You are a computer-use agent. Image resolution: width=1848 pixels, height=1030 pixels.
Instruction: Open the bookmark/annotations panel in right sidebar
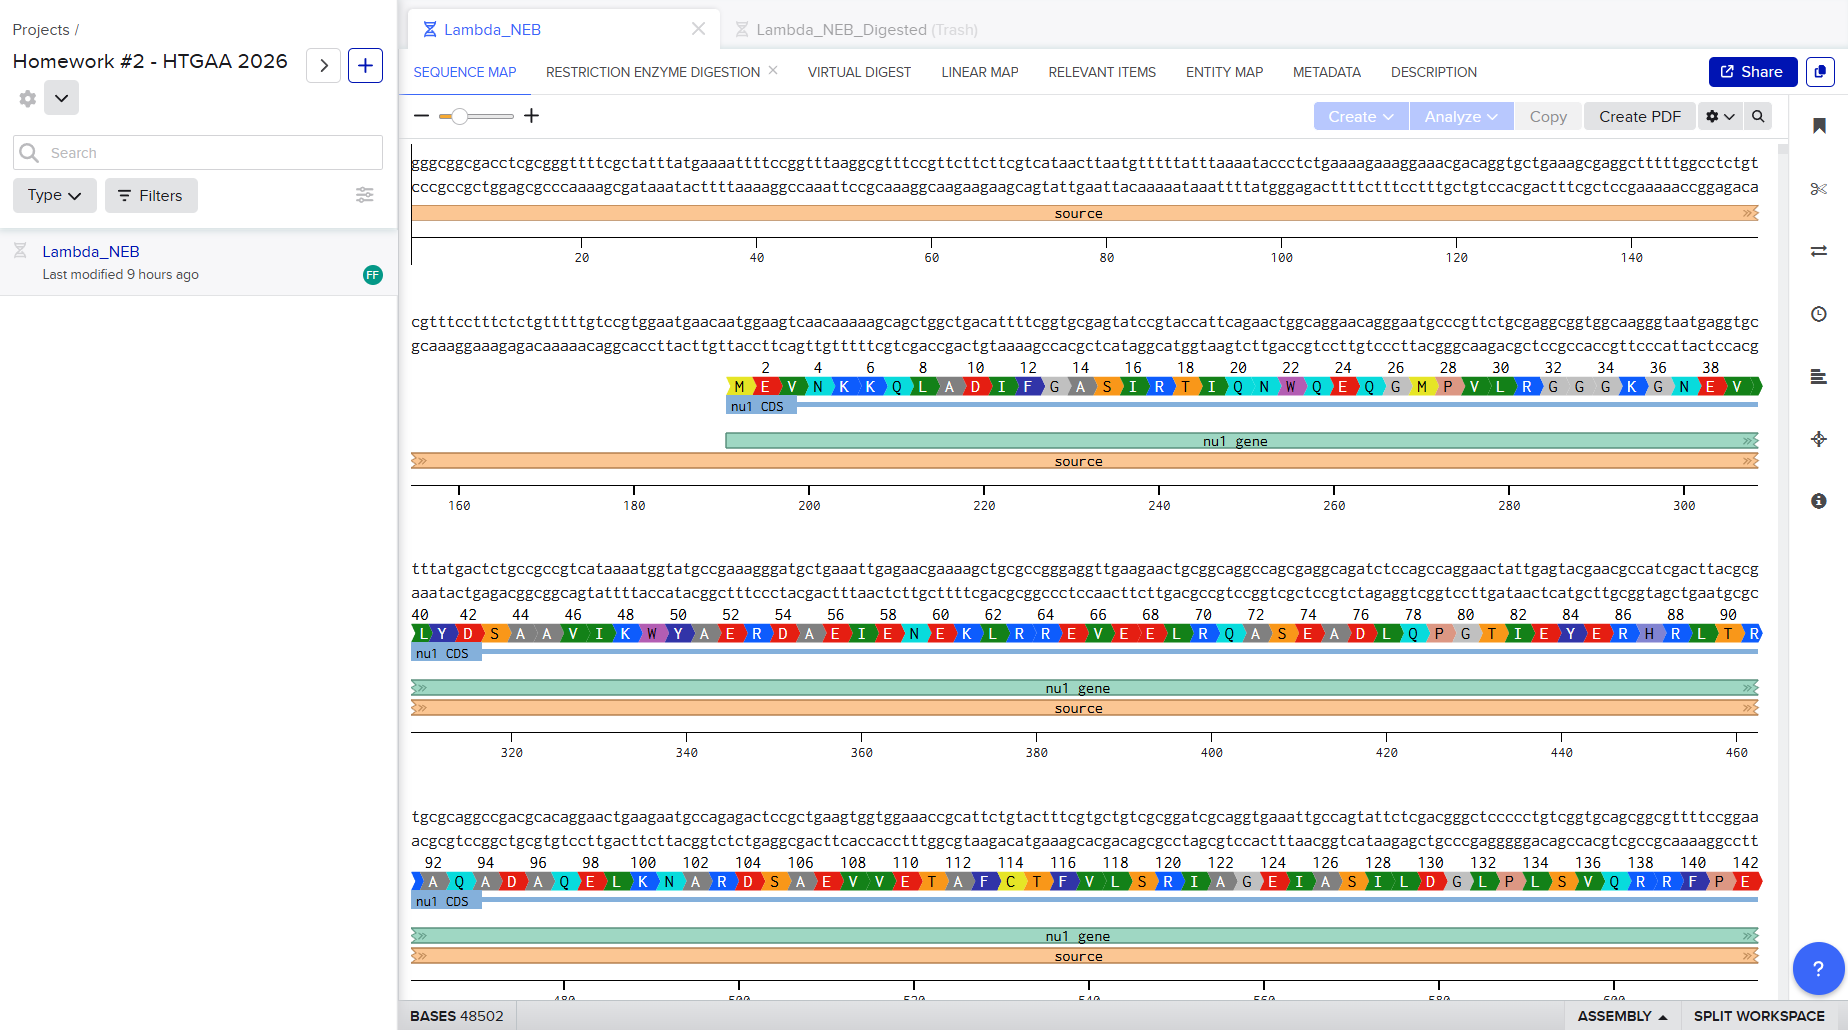coord(1820,125)
